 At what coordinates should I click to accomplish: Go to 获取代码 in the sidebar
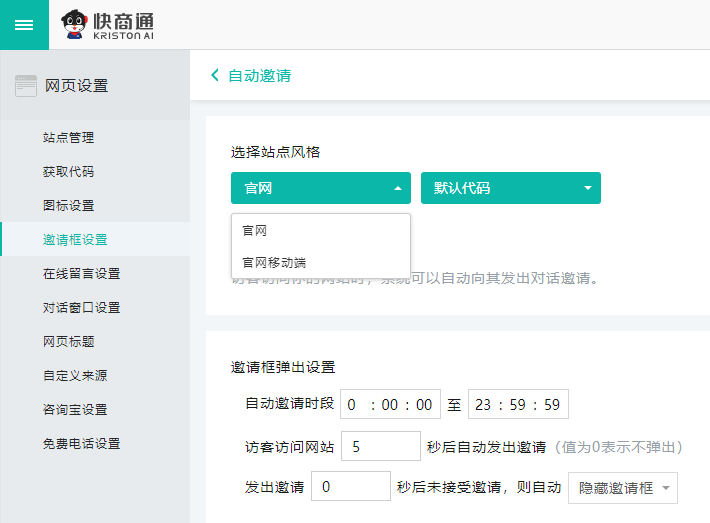coord(69,172)
